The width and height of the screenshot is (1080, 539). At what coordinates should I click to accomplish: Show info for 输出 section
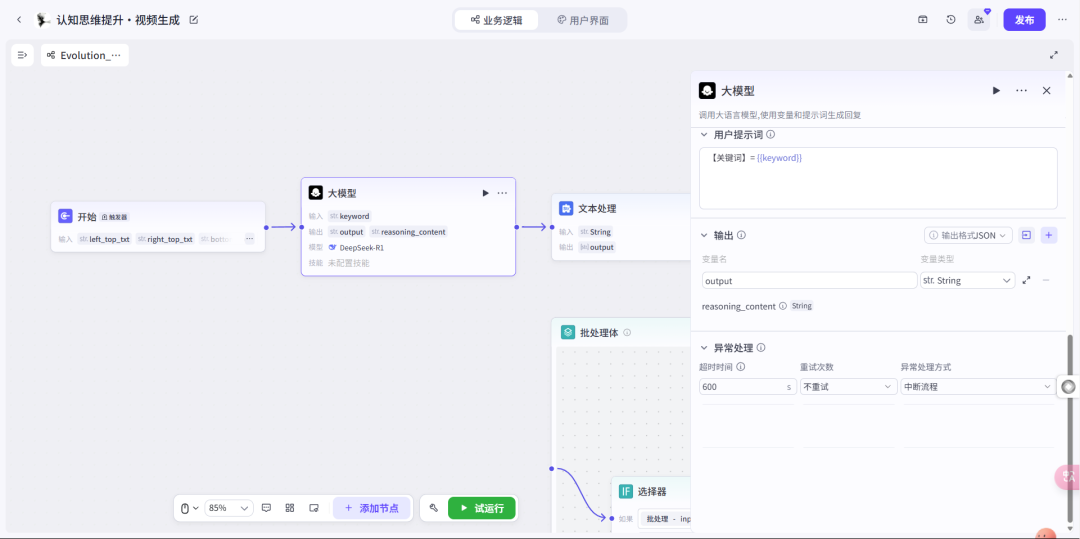742,235
